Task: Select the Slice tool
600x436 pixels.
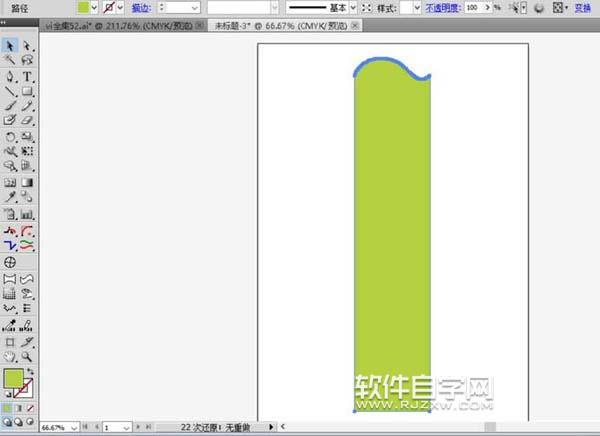Action: pos(27,342)
